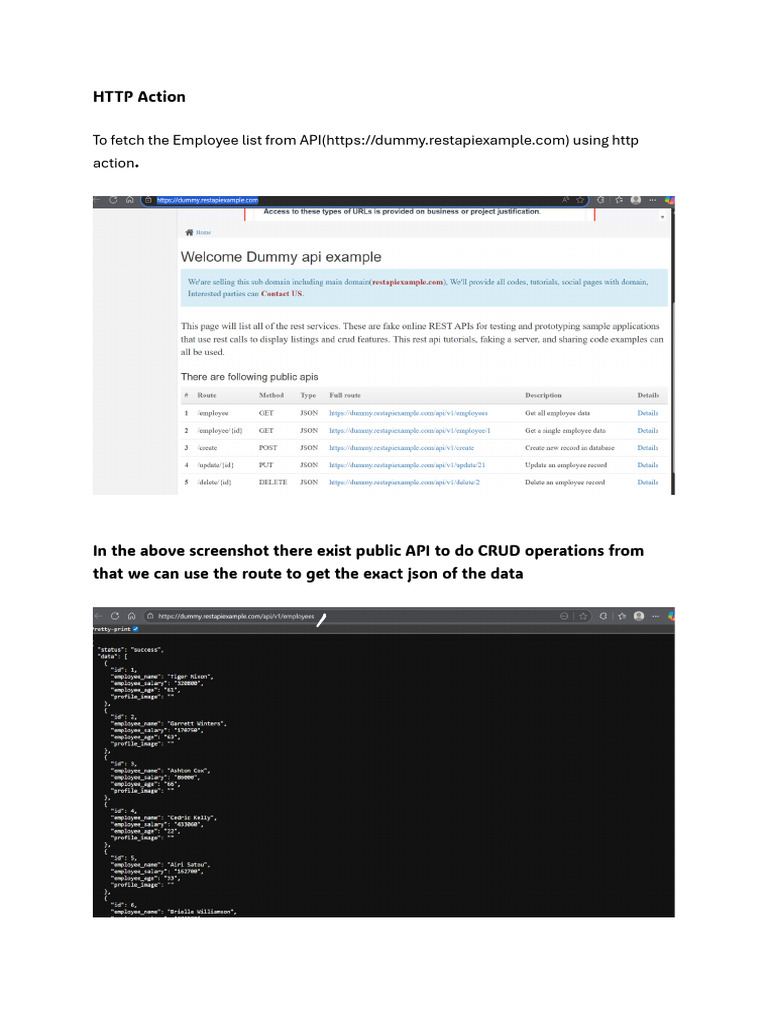This screenshot has height=1024, width=768.
Task: Click the profile avatar in the JSON browser toolbar
Action: 639,616
